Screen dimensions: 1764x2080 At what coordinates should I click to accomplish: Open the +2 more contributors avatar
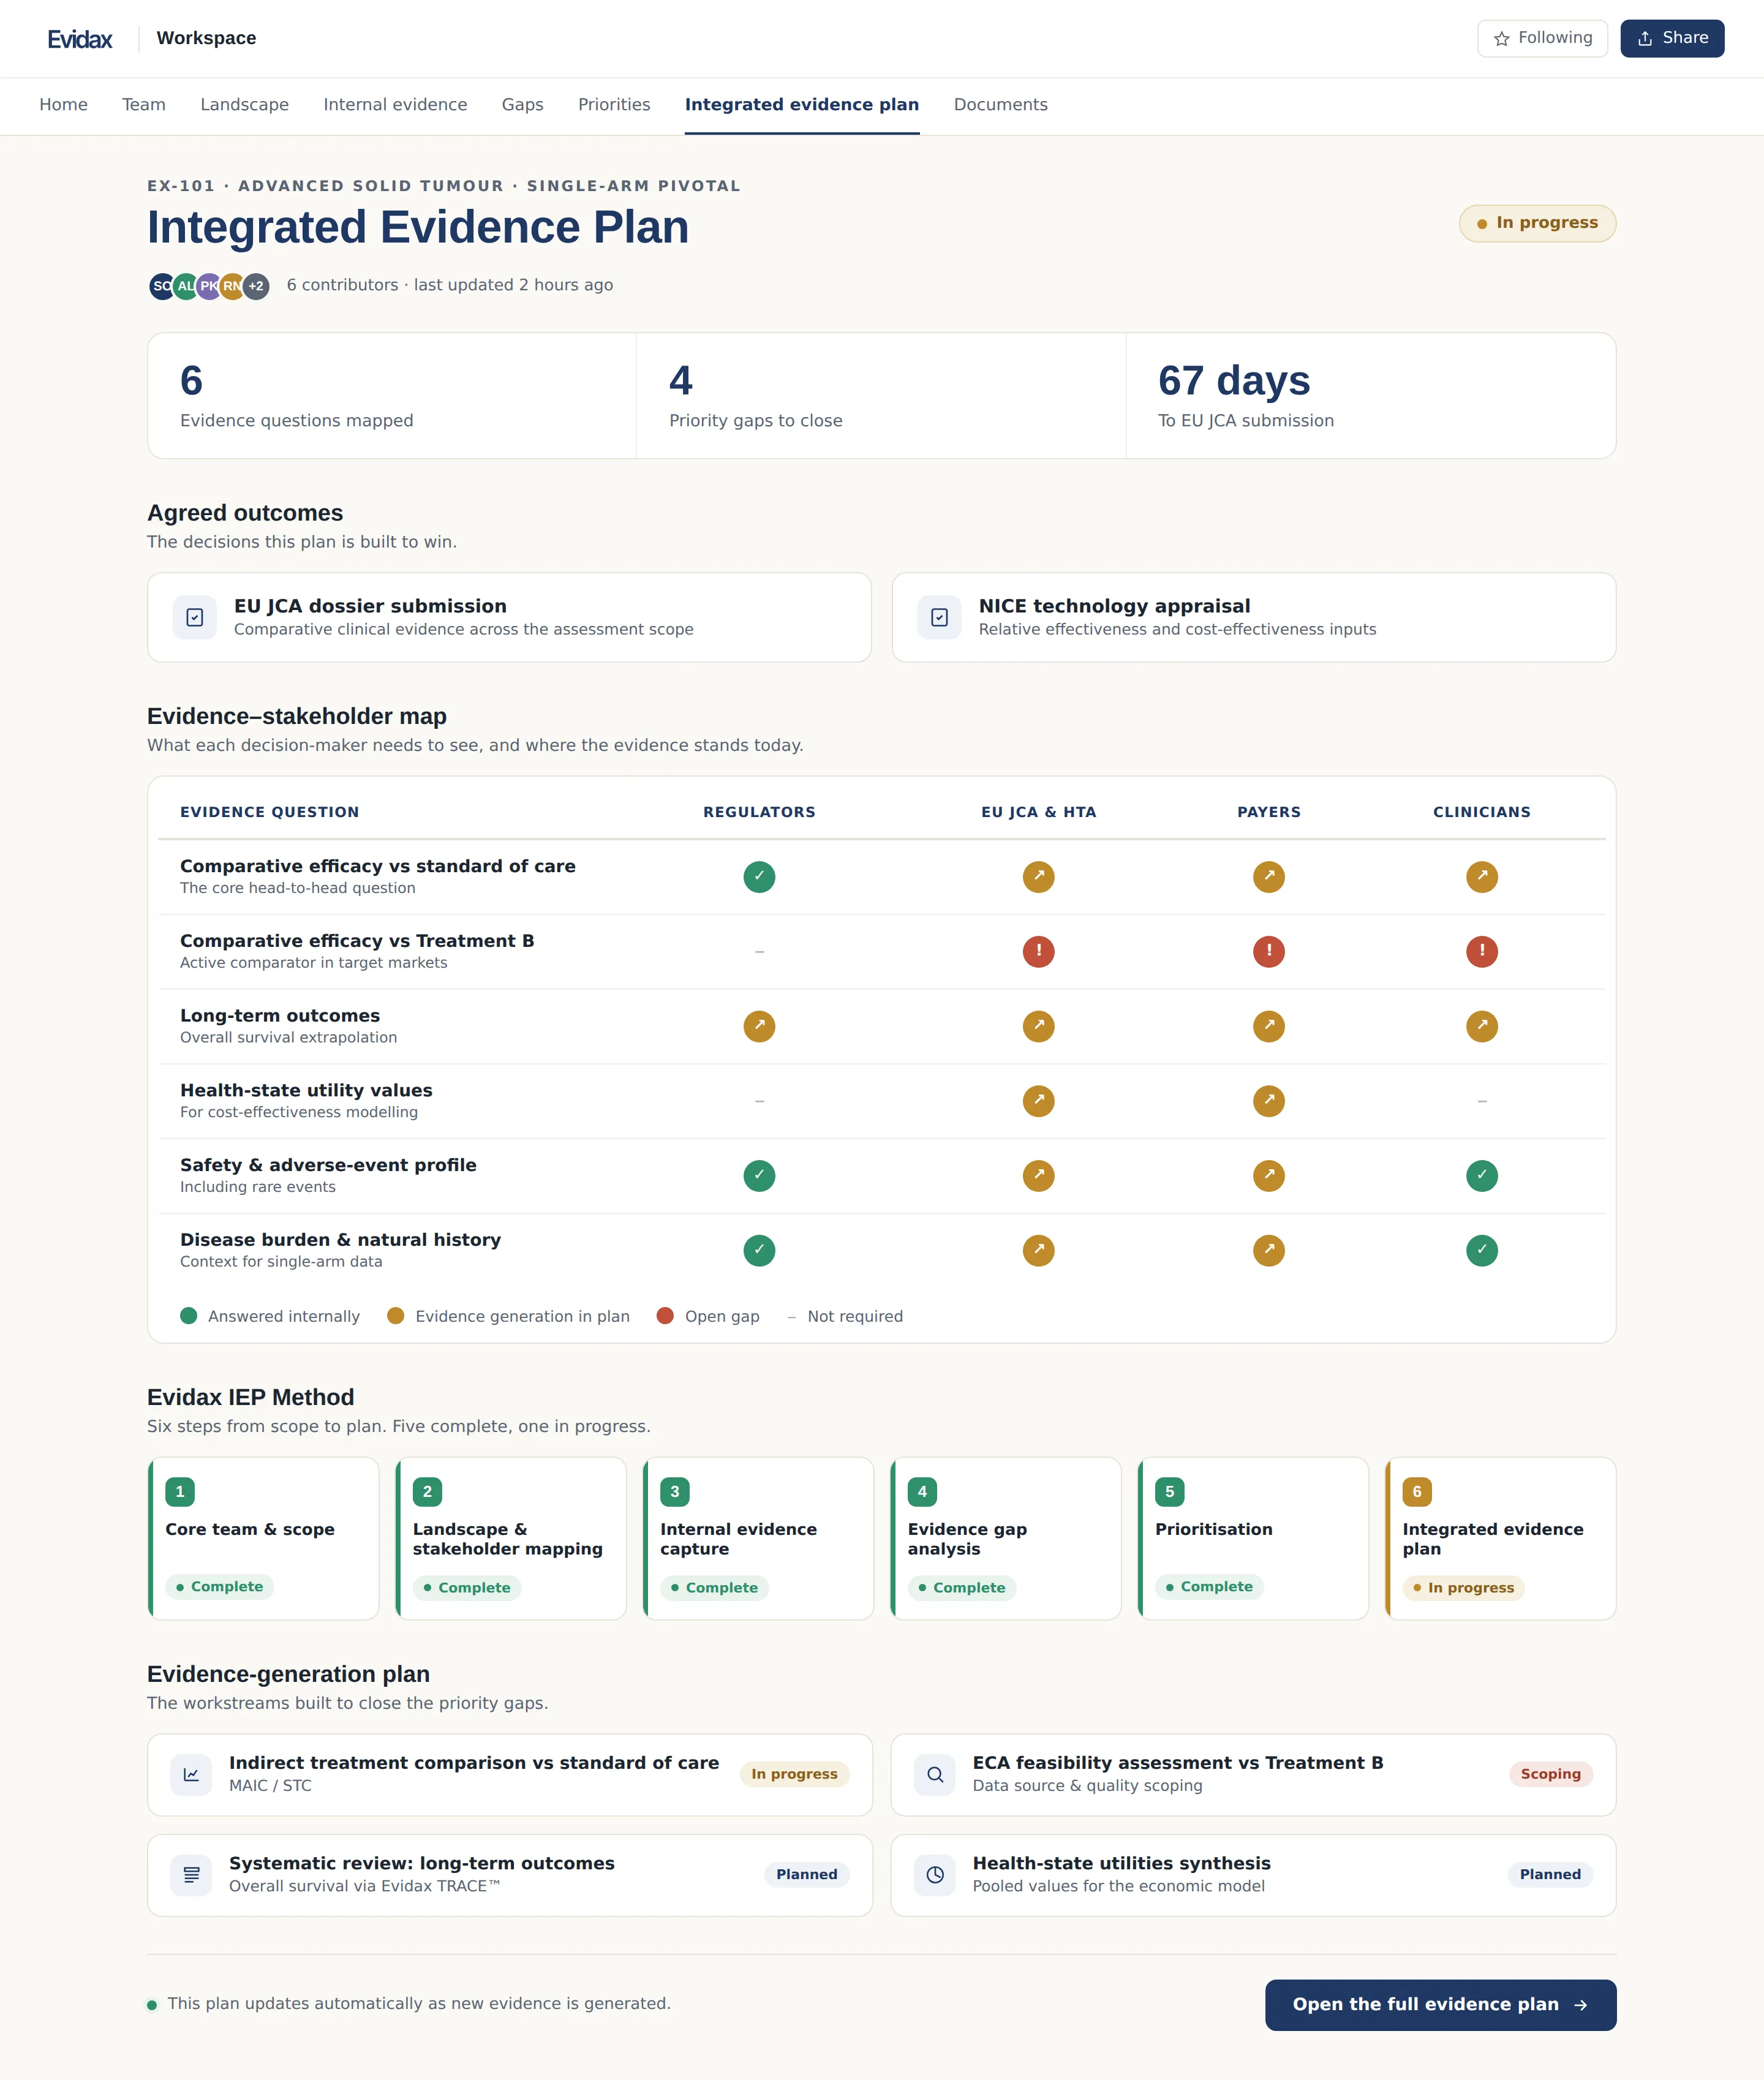[x=257, y=286]
